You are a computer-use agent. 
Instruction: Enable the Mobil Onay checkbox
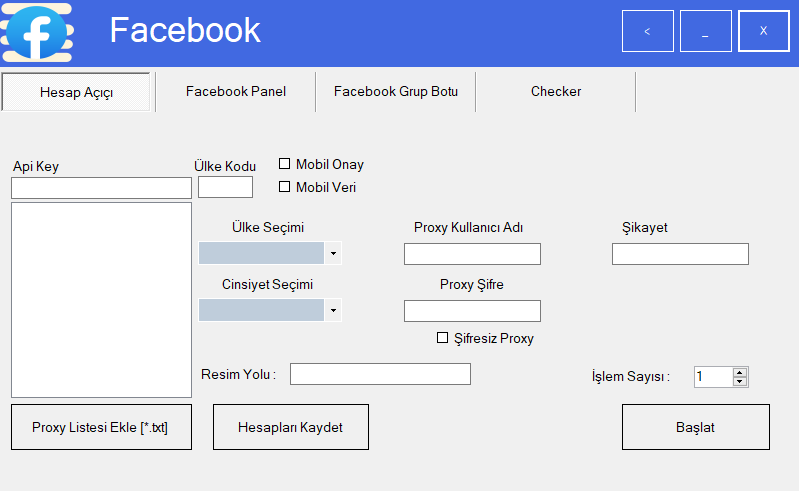(284, 163)
